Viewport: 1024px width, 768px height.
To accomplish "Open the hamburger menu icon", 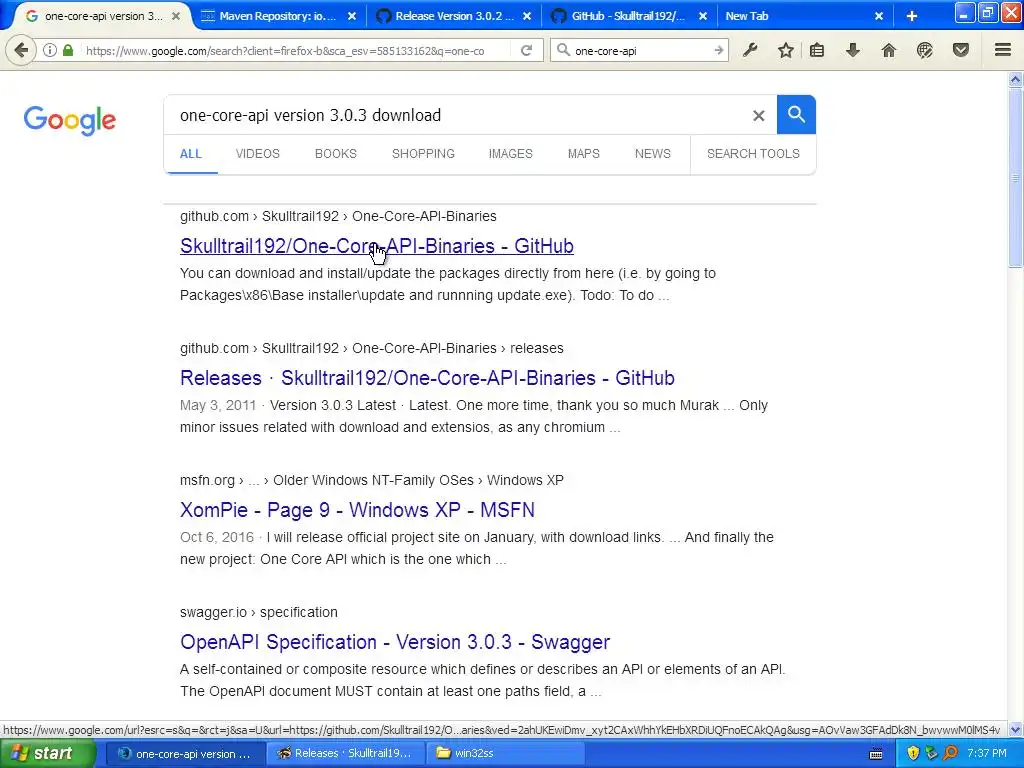I will click(1003, 50).
